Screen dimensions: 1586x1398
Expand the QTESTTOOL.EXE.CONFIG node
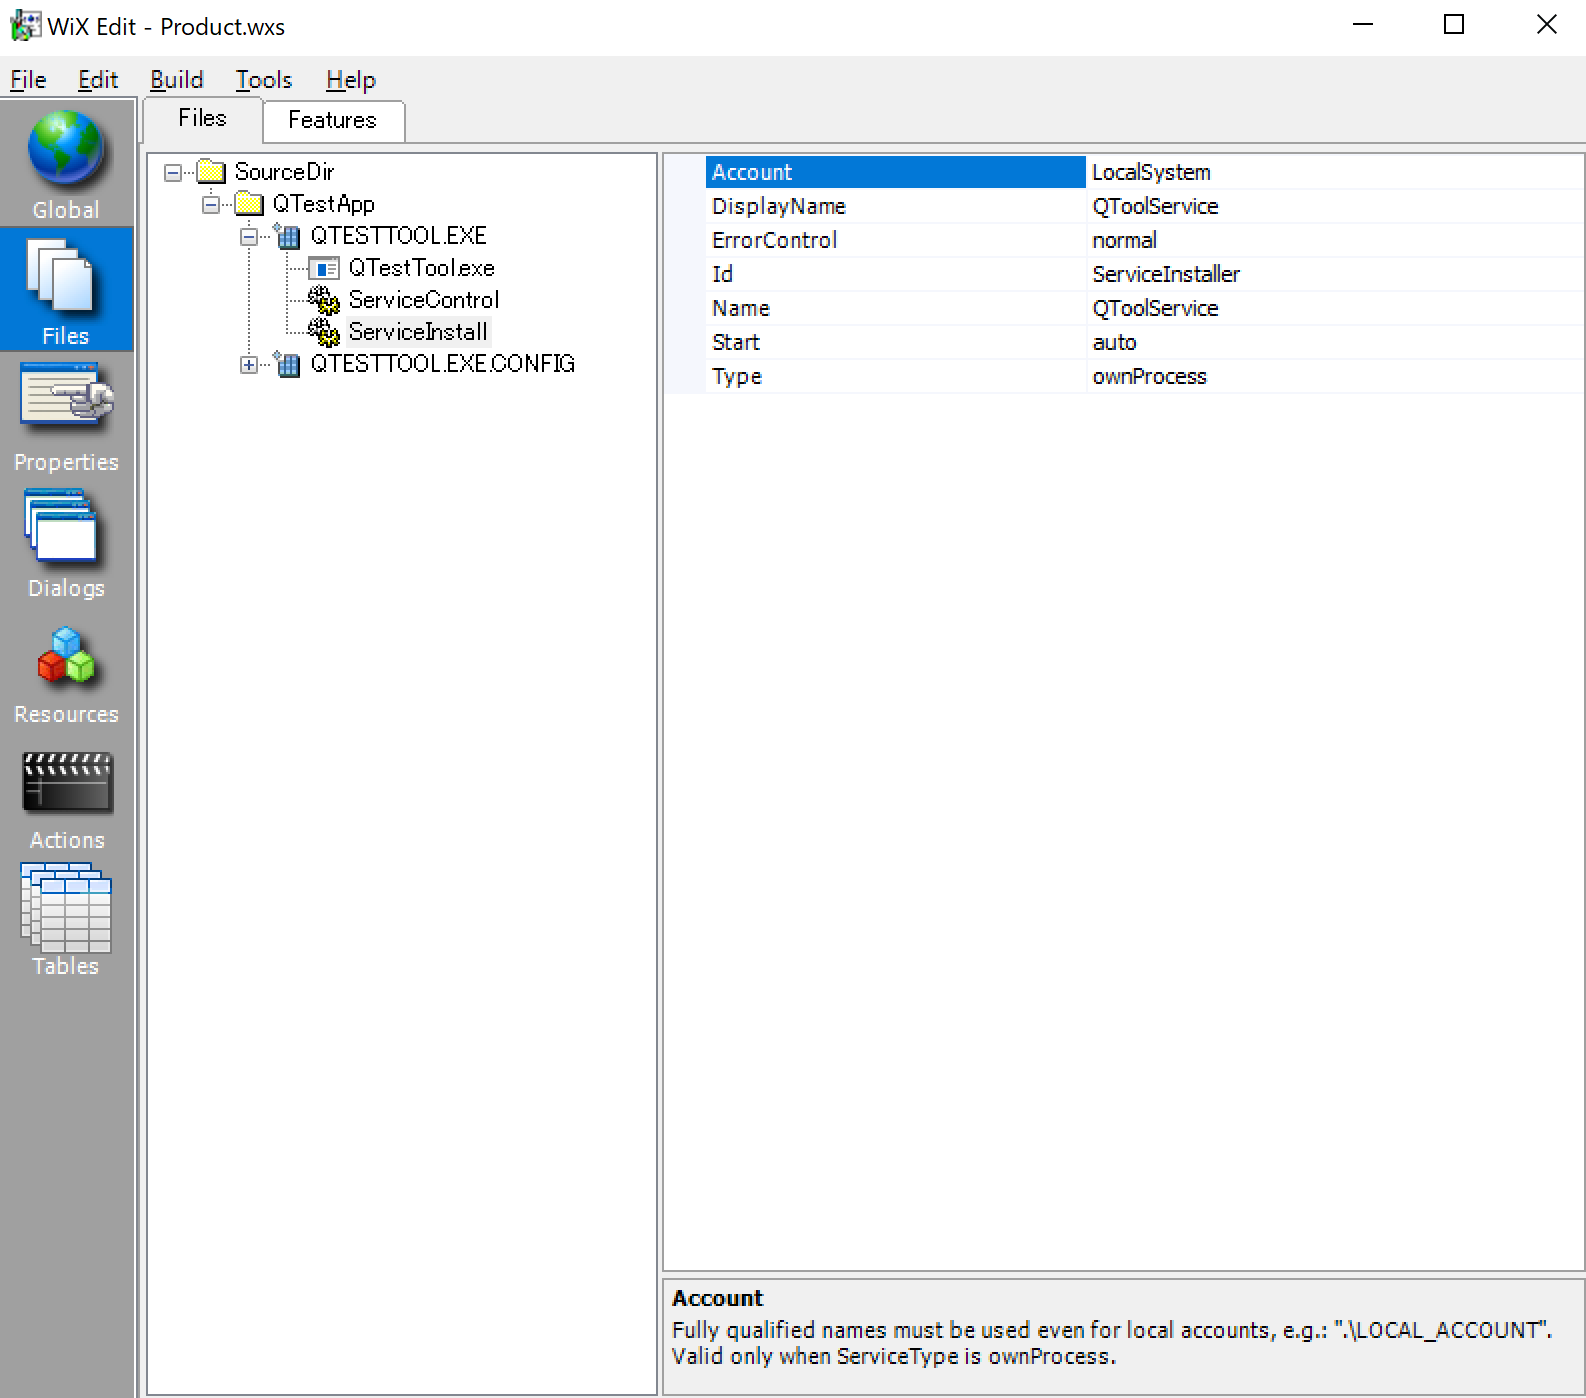[249, 365]
